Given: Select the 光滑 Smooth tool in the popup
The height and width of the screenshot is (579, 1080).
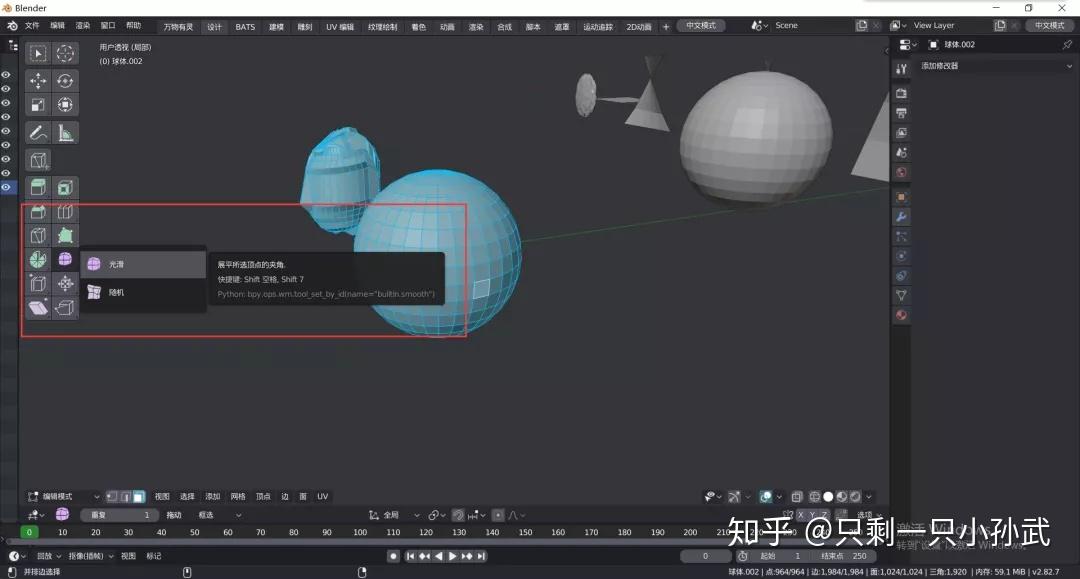Looking at the screenshot, I should pyautogui.click(x=117, y=264).
